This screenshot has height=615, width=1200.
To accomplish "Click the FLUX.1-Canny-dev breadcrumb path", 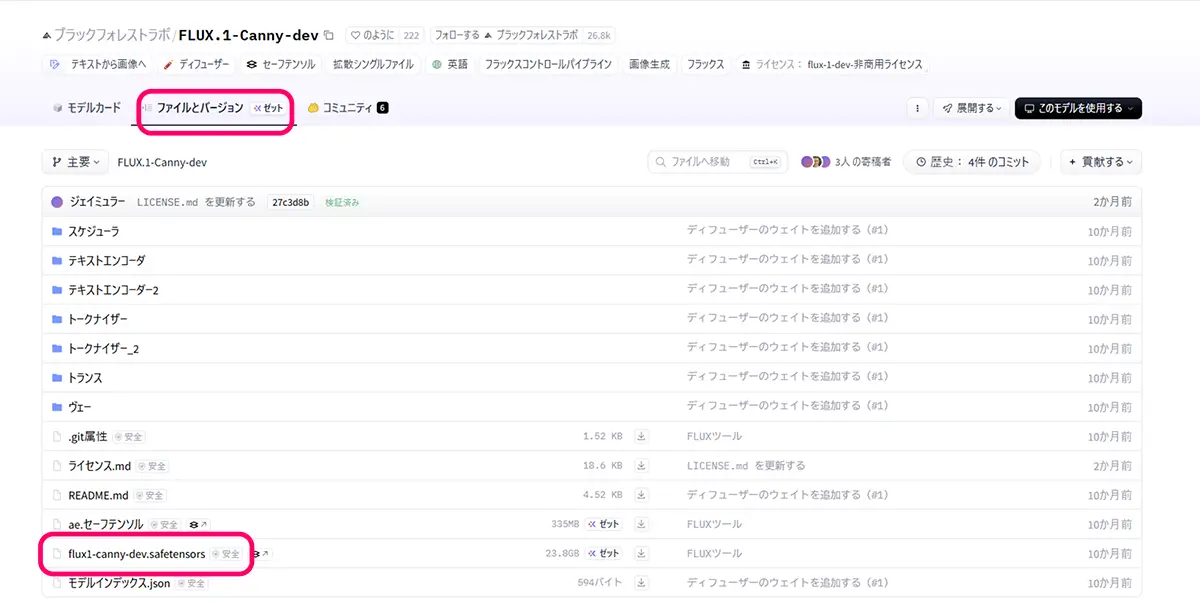I will [x=162, y=162].
